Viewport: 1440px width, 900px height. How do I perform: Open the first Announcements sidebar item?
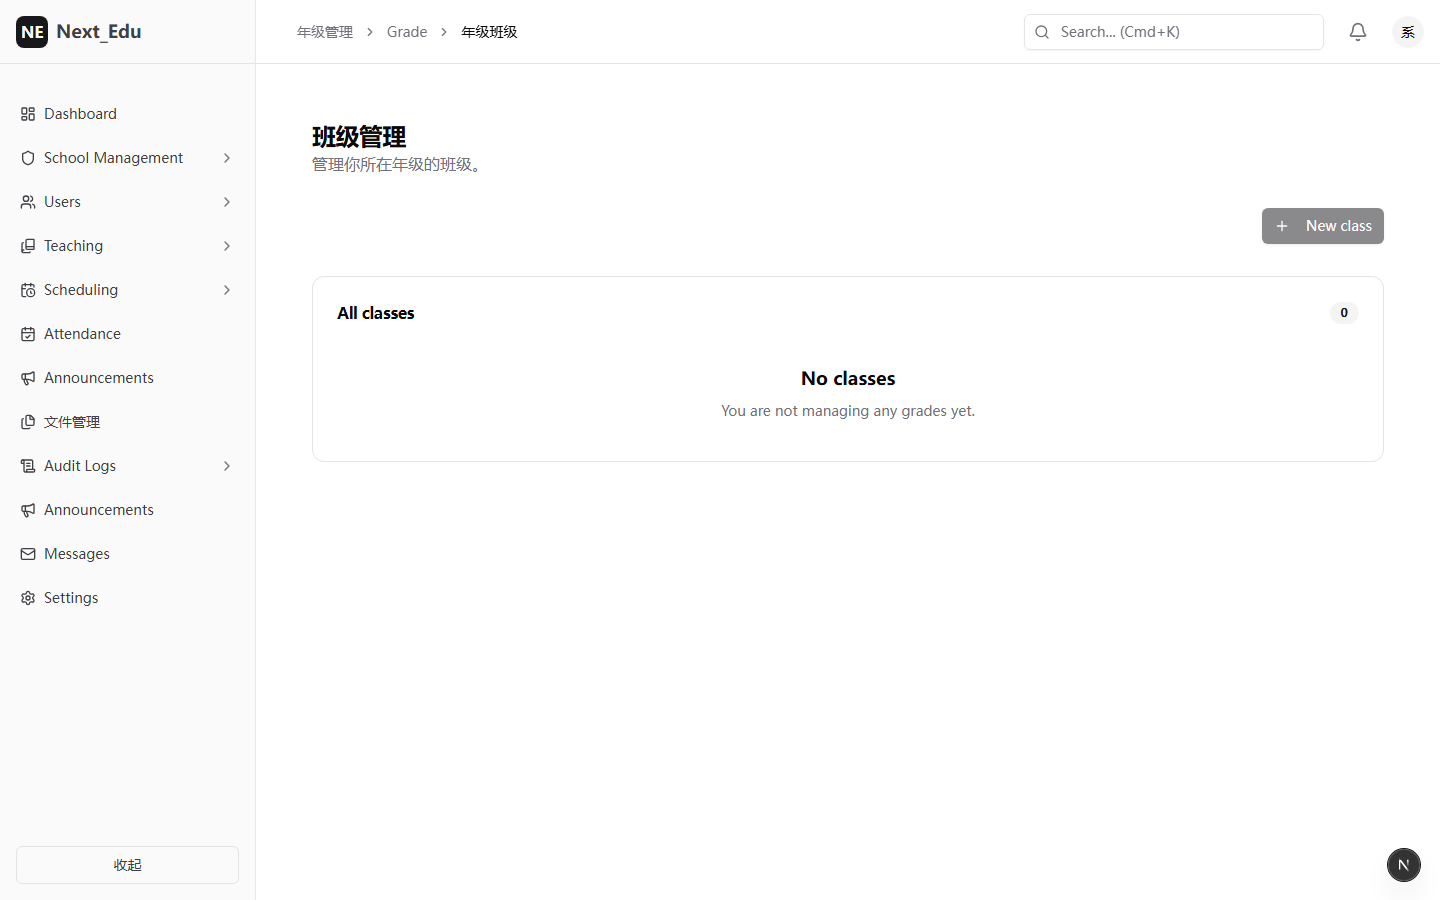pyautogui.click(x=127, y=378)
